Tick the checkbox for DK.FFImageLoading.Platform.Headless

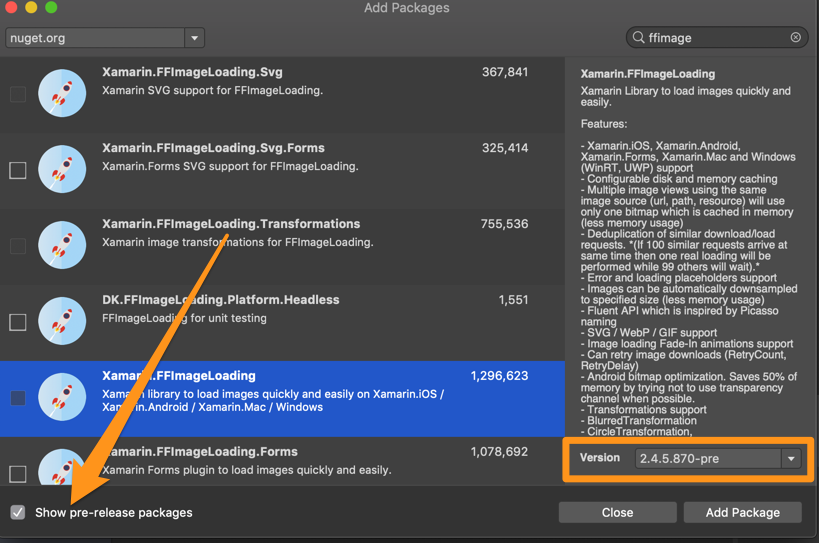pos(18,322)
